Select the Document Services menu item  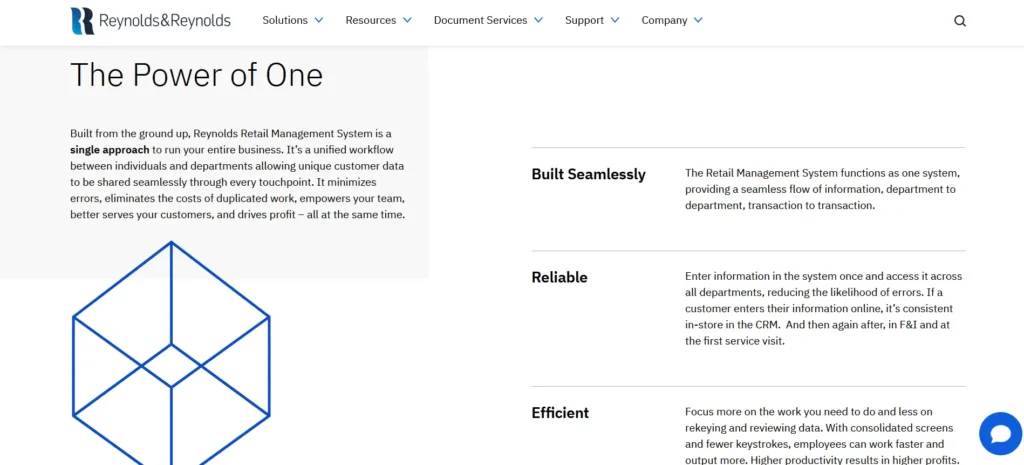click(x=480, y=20)
